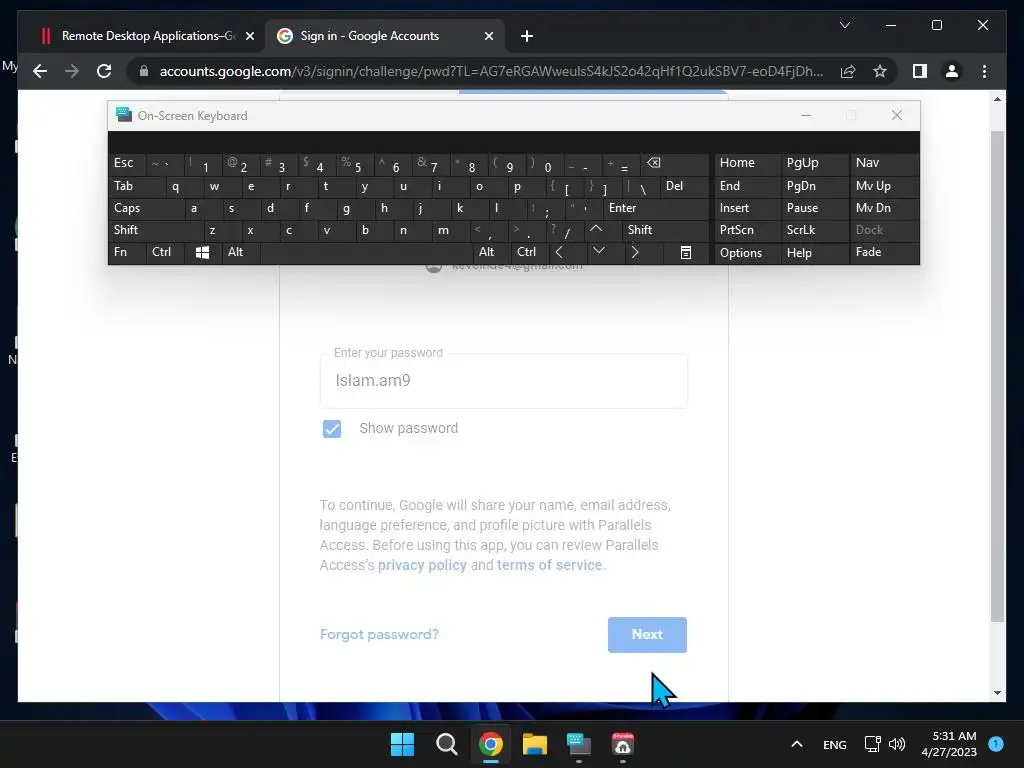1024x768 pixels.
Task: Click On-Screen Keyboard taskbar icon
Action: coord(579,744)
